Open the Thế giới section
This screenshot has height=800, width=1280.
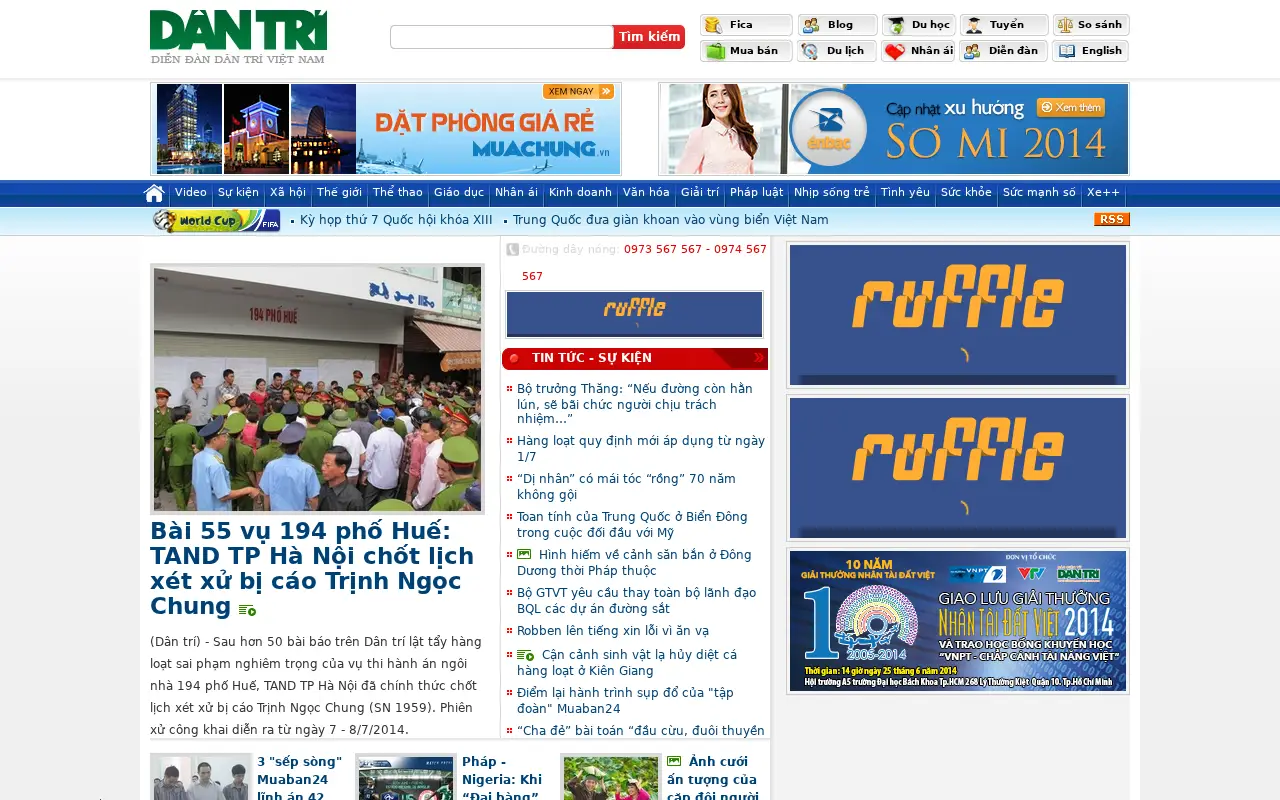pyautogui.click(x=339, y=192)
